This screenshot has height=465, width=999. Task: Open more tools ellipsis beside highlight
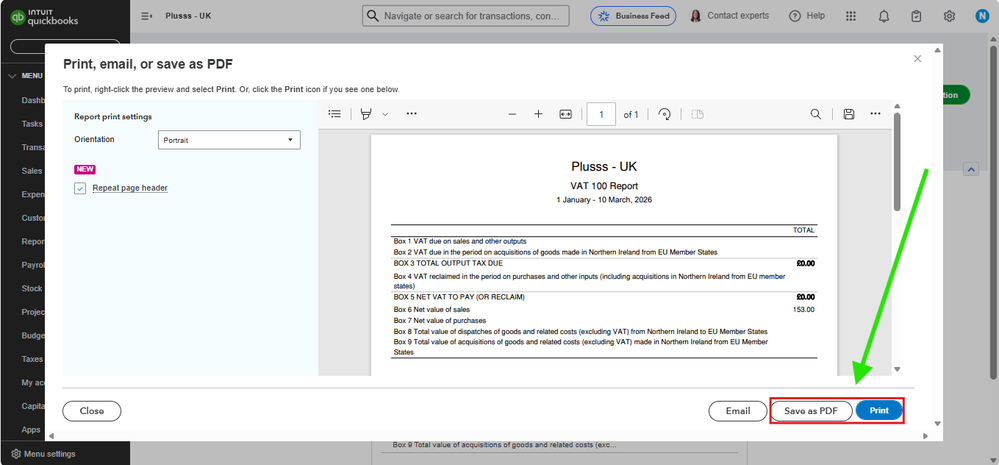412,114
